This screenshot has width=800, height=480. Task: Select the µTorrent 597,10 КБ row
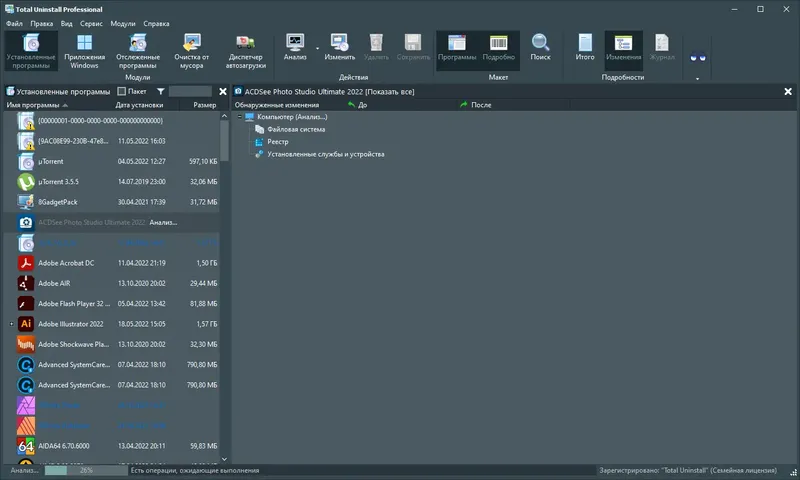112,161
